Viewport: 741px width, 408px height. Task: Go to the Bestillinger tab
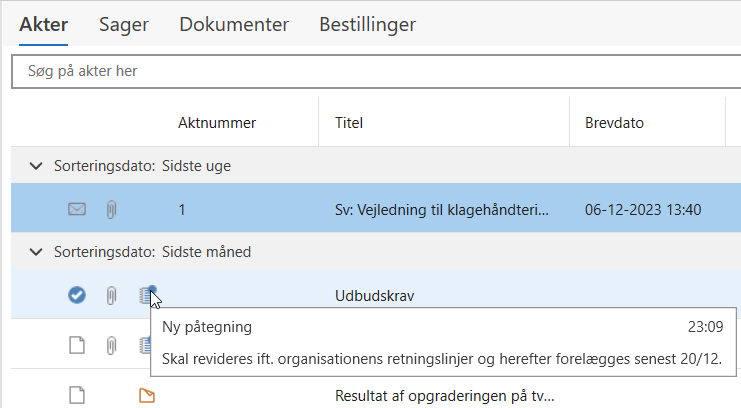point(367,24)
